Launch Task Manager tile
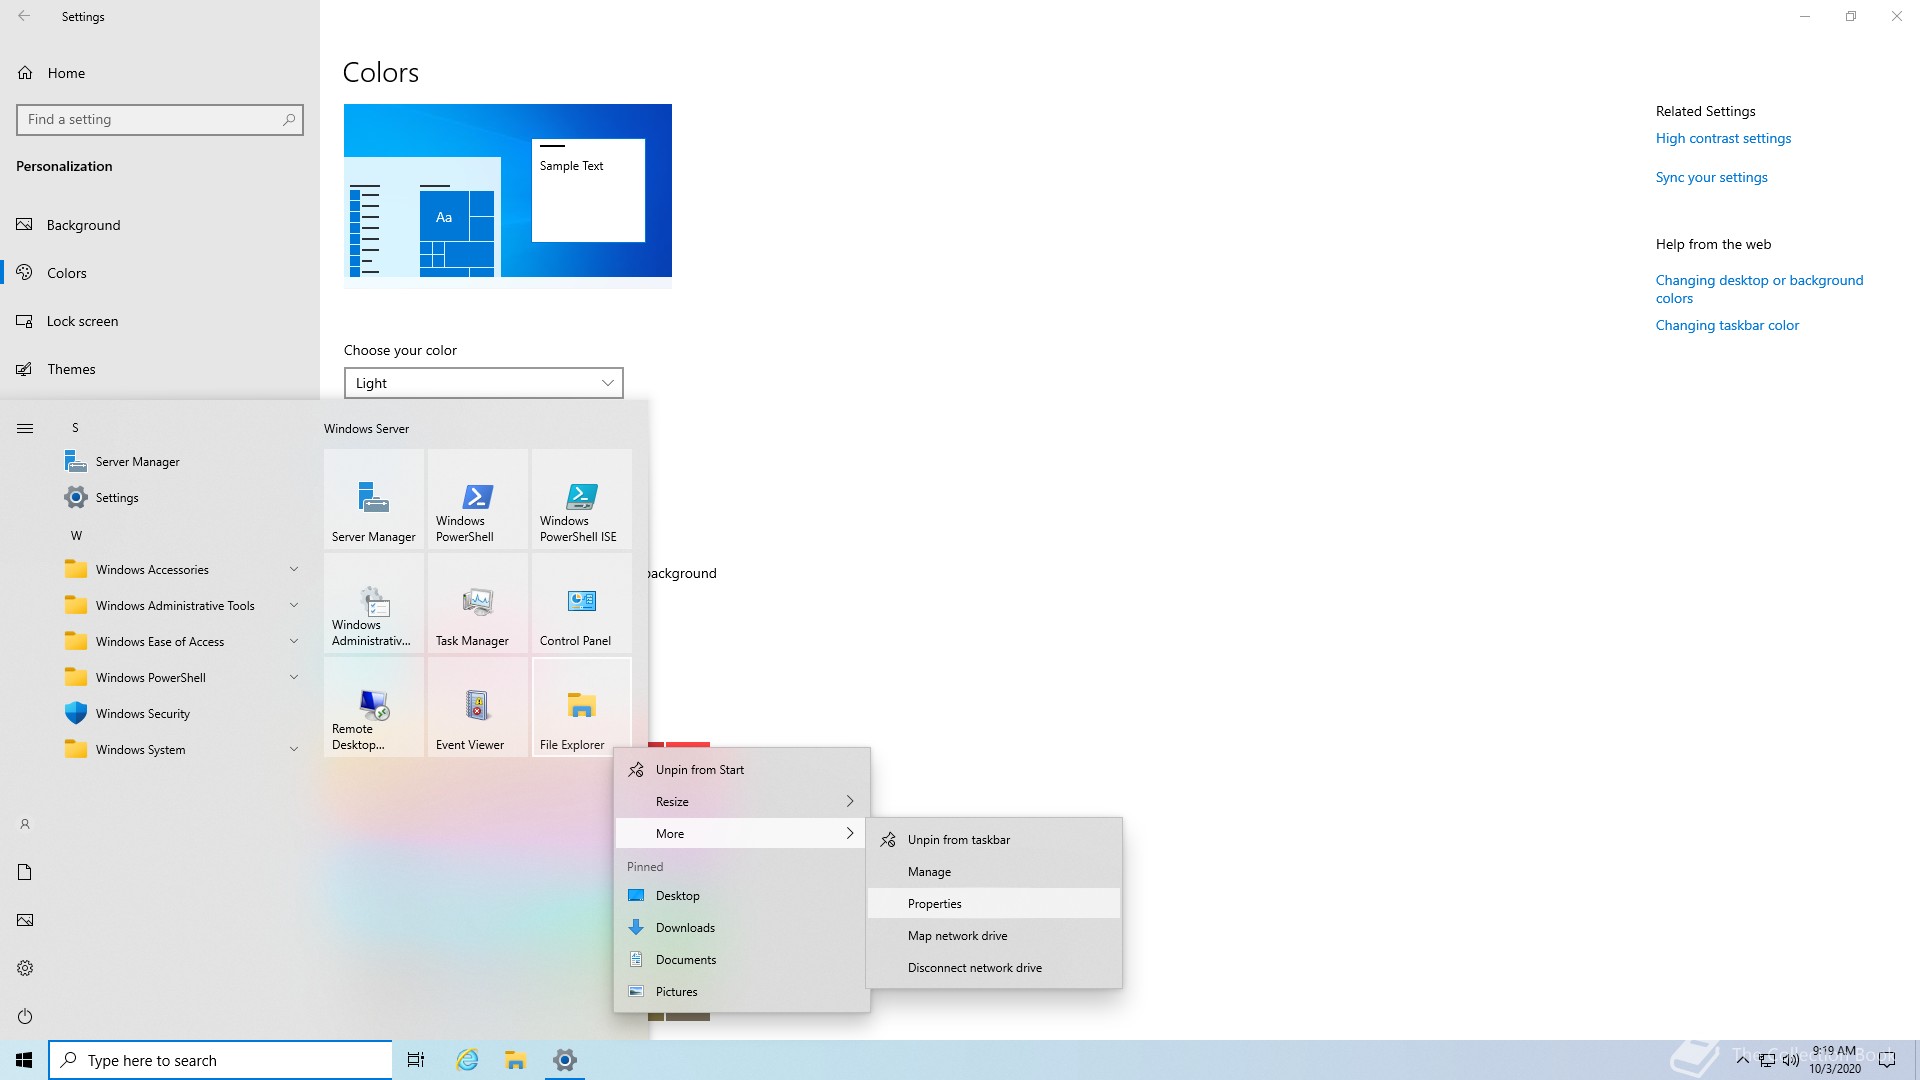 (478, 603)
